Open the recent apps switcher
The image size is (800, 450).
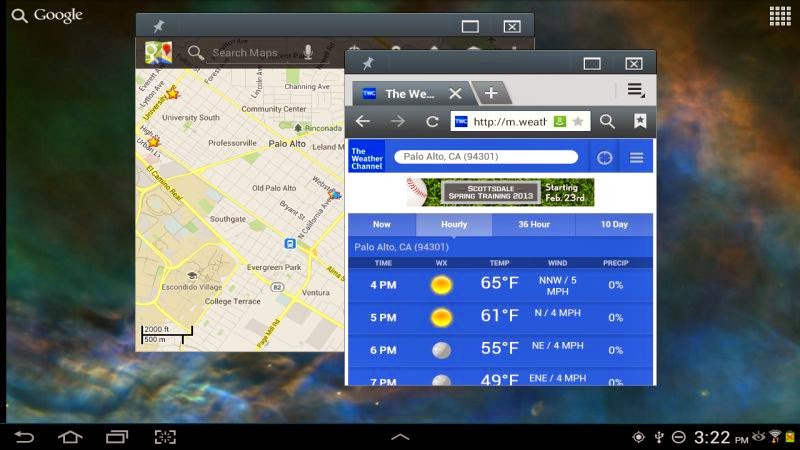pos(117,437)
